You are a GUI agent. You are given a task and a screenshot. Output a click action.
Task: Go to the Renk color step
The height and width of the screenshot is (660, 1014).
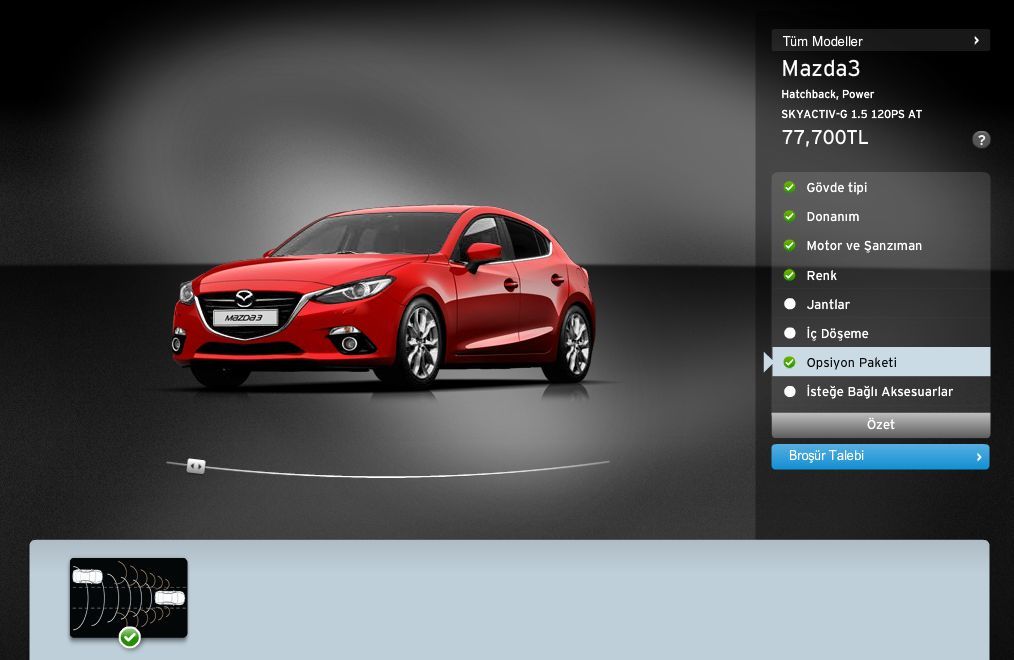click(822, 275)
